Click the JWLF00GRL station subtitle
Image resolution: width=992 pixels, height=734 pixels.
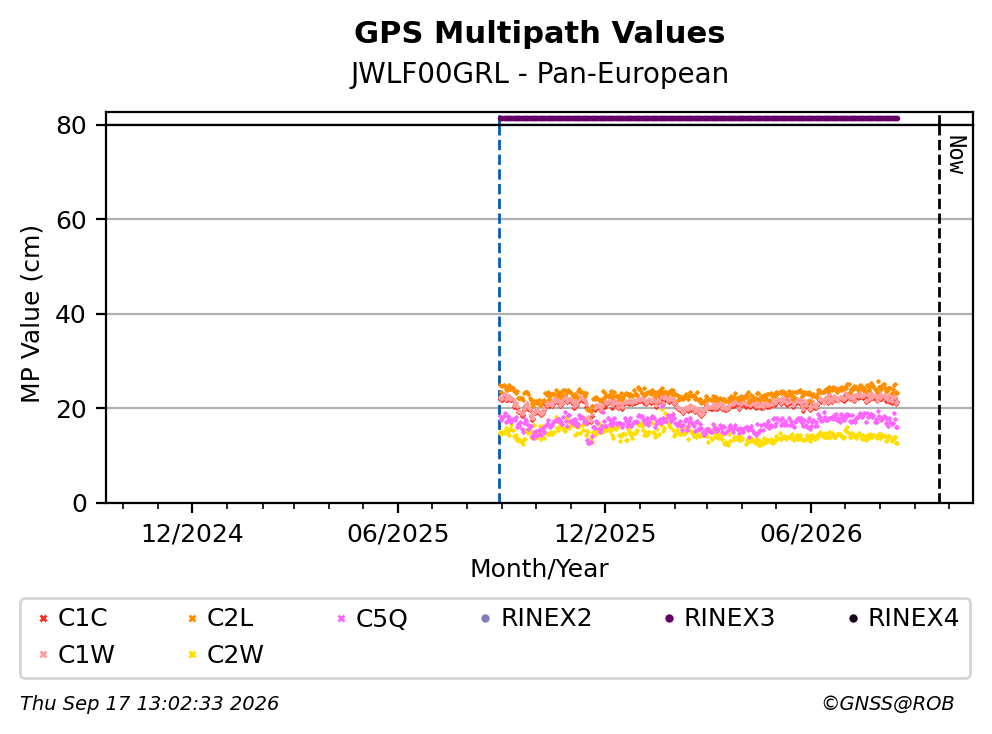[540, 73]
